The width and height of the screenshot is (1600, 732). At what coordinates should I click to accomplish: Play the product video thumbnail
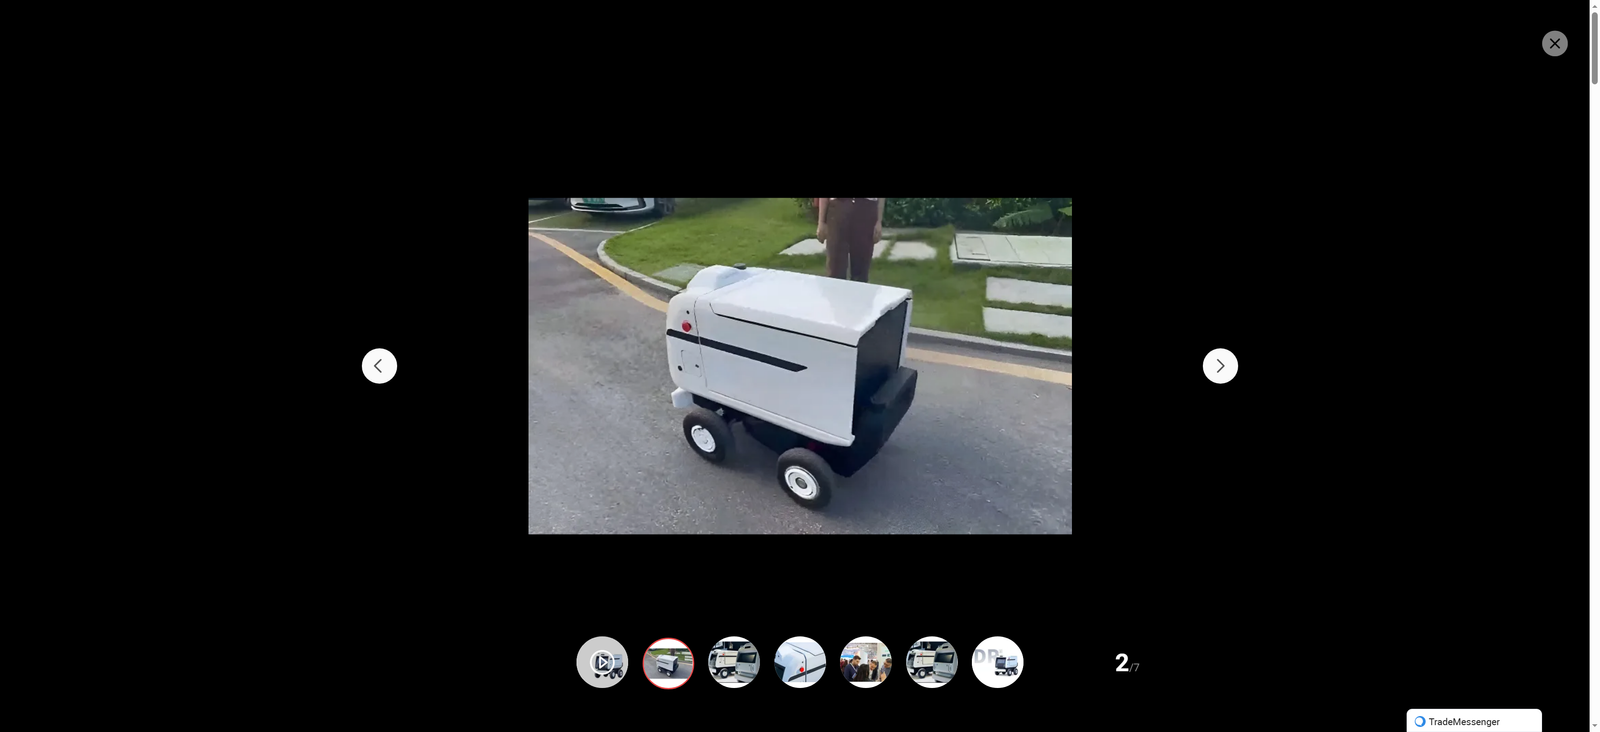[x=602, y=662]
